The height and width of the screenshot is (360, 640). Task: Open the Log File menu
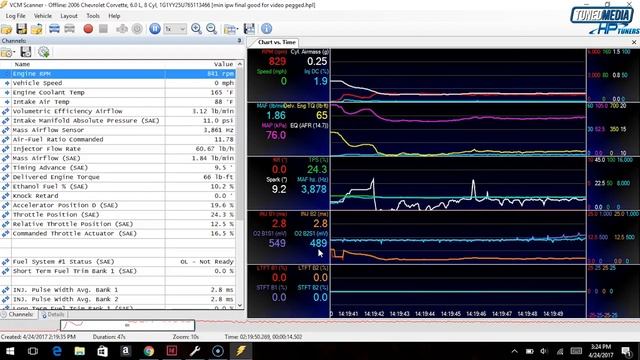click(x=16, y=16)
